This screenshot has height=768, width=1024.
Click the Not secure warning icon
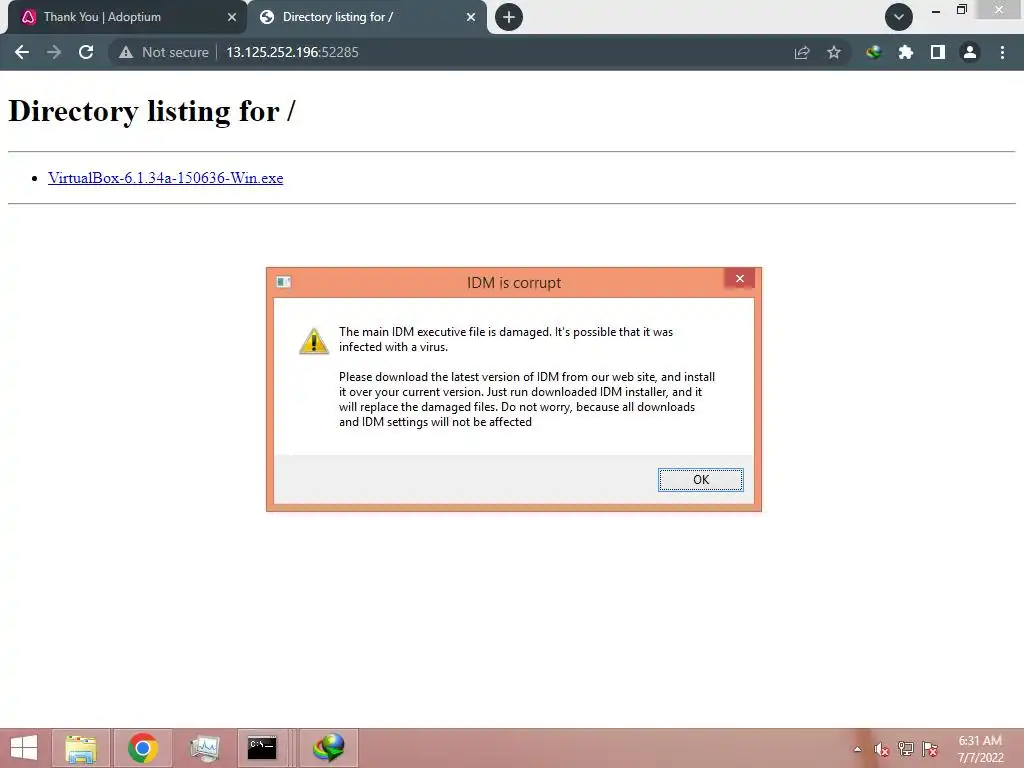[126, 52]
